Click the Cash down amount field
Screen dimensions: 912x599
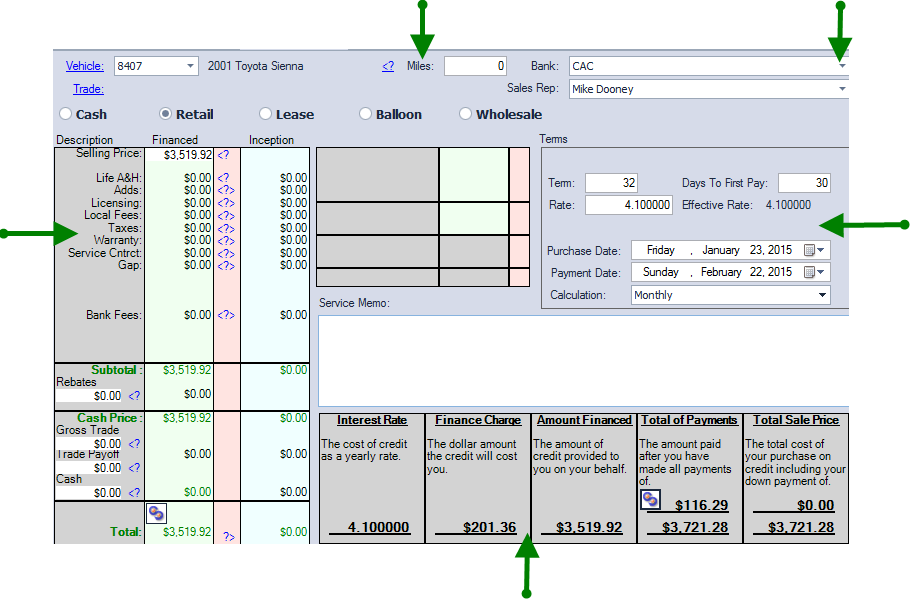tap(89, 493)
